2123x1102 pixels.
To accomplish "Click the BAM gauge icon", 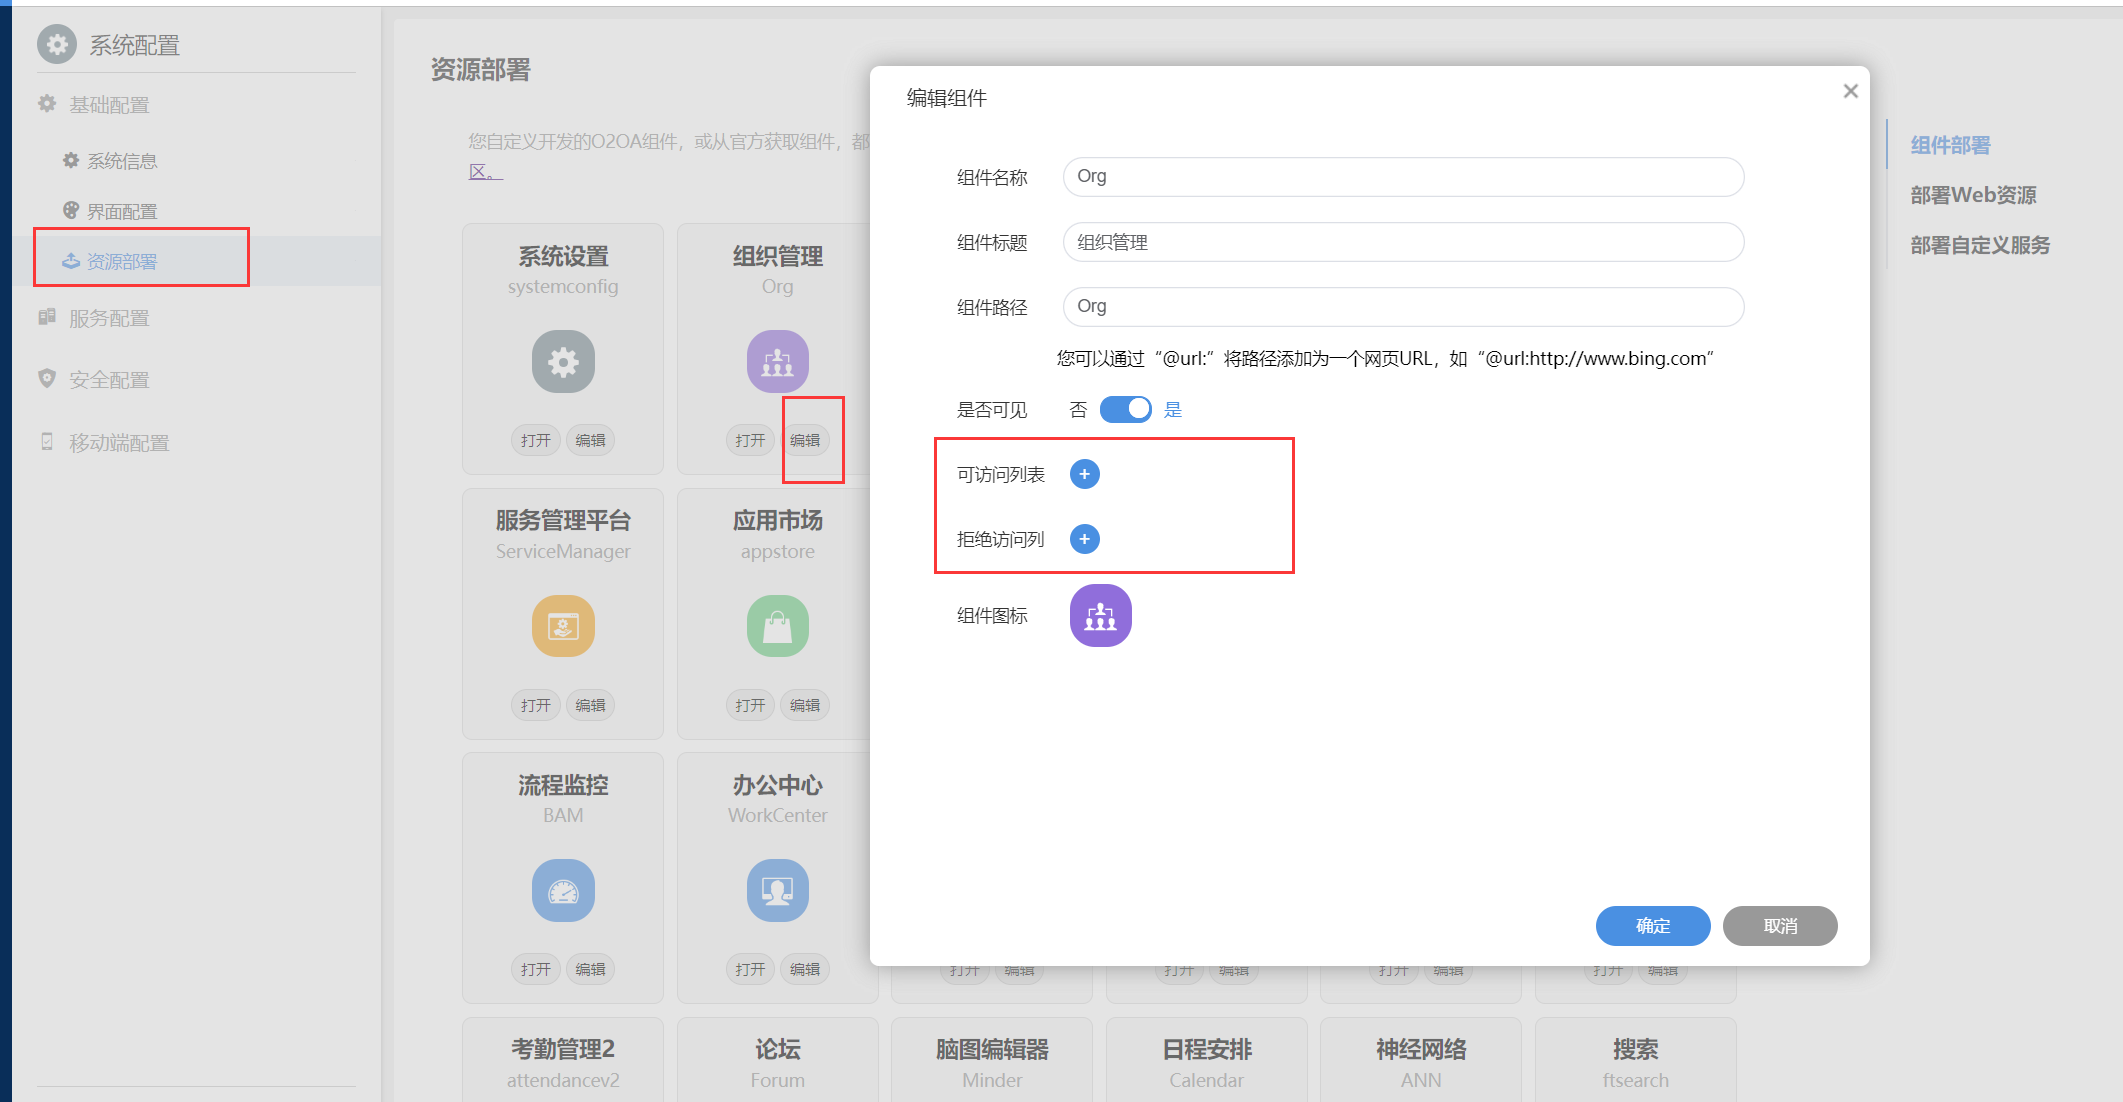I will 563,890.
